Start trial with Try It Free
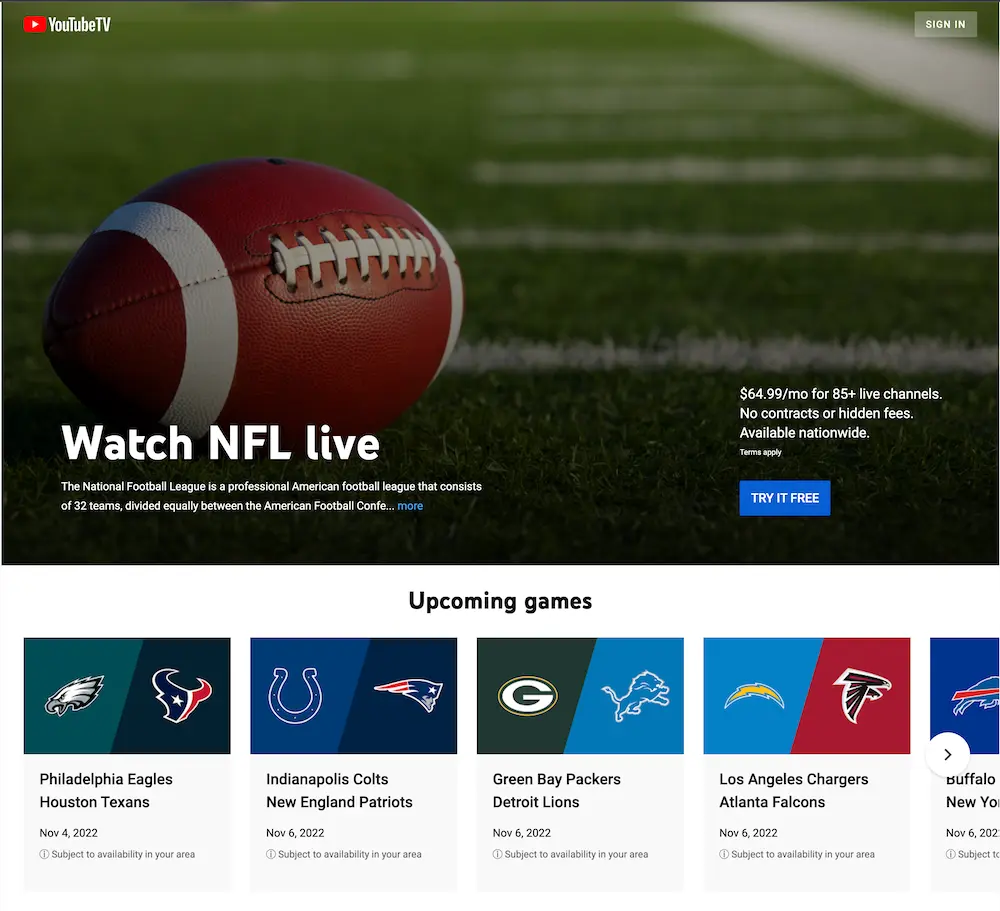1000x911 pixels. pyautogui.click(x=784, y=498)
